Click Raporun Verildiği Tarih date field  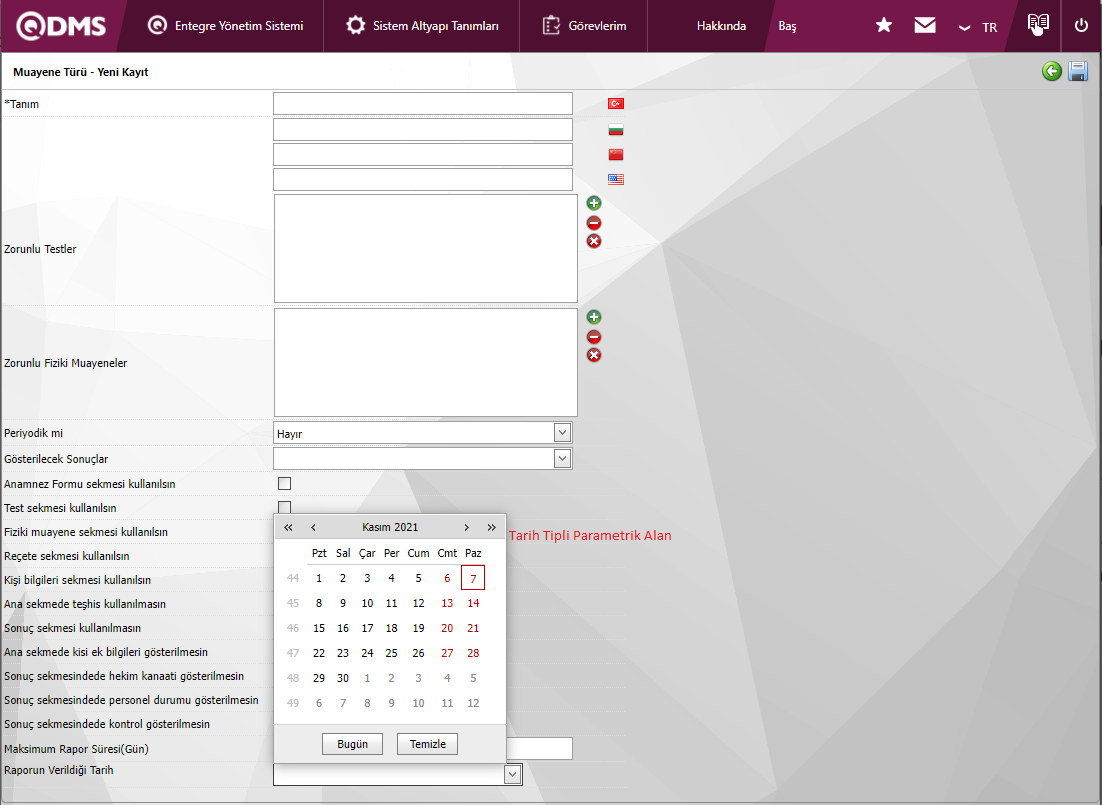(x=389, y=774)
